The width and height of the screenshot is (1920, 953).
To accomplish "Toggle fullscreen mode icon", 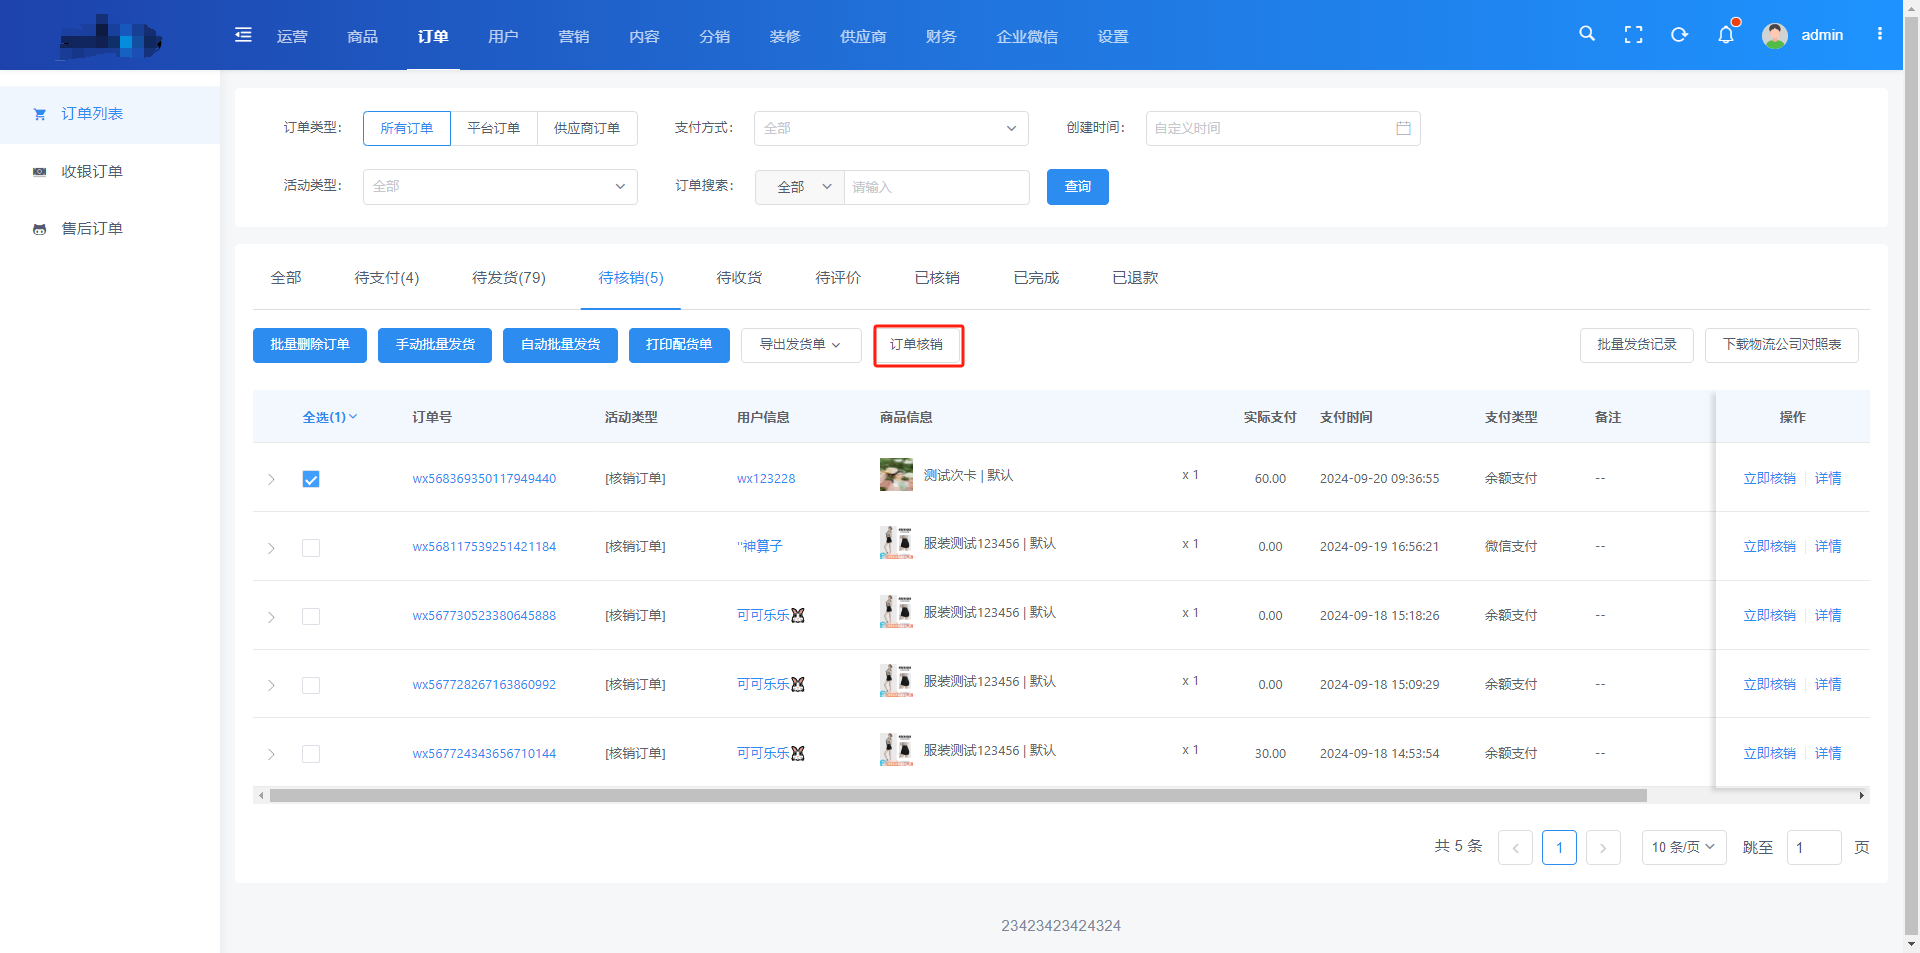I will tap(1633, 35).
